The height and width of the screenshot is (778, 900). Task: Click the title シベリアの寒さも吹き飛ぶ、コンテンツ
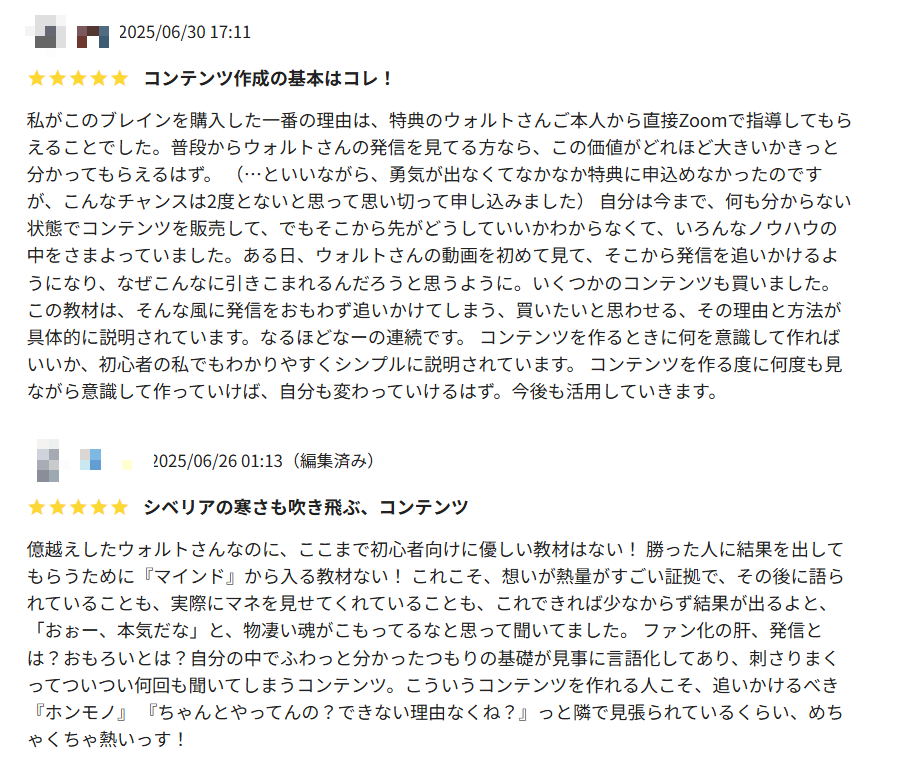point(306,507)
